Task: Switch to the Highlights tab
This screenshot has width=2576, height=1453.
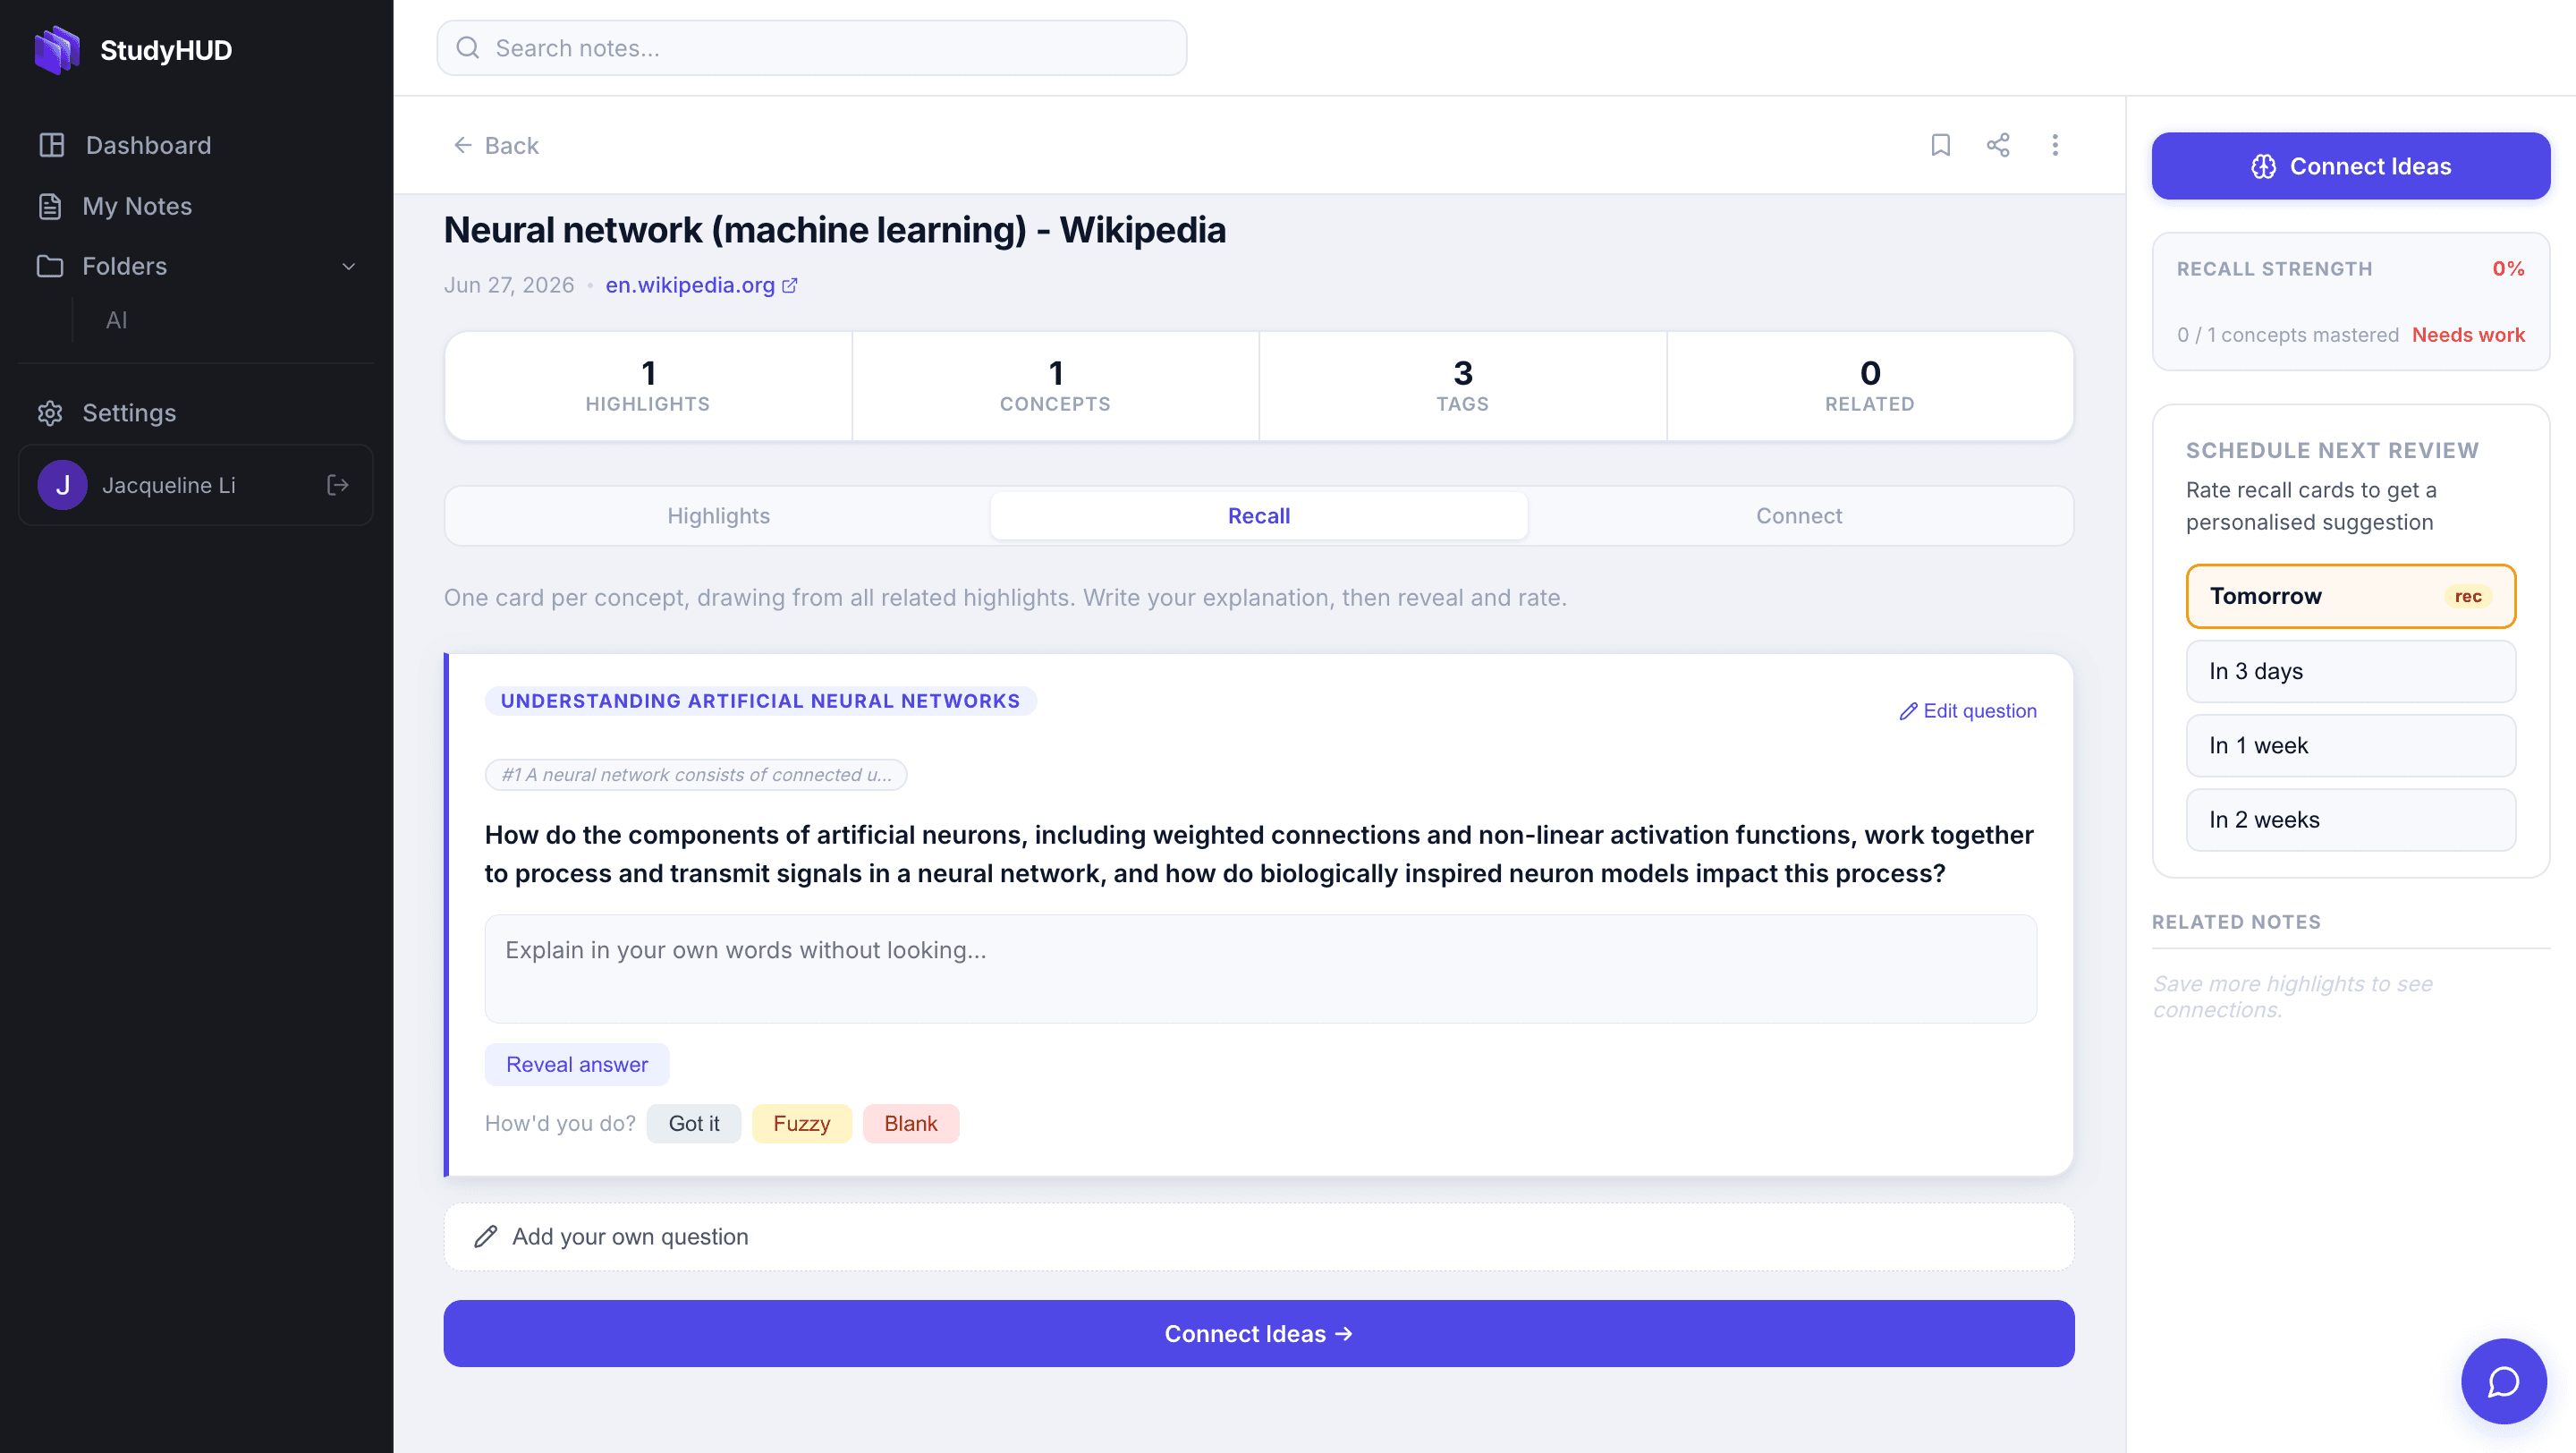Action: pos(718,516)
